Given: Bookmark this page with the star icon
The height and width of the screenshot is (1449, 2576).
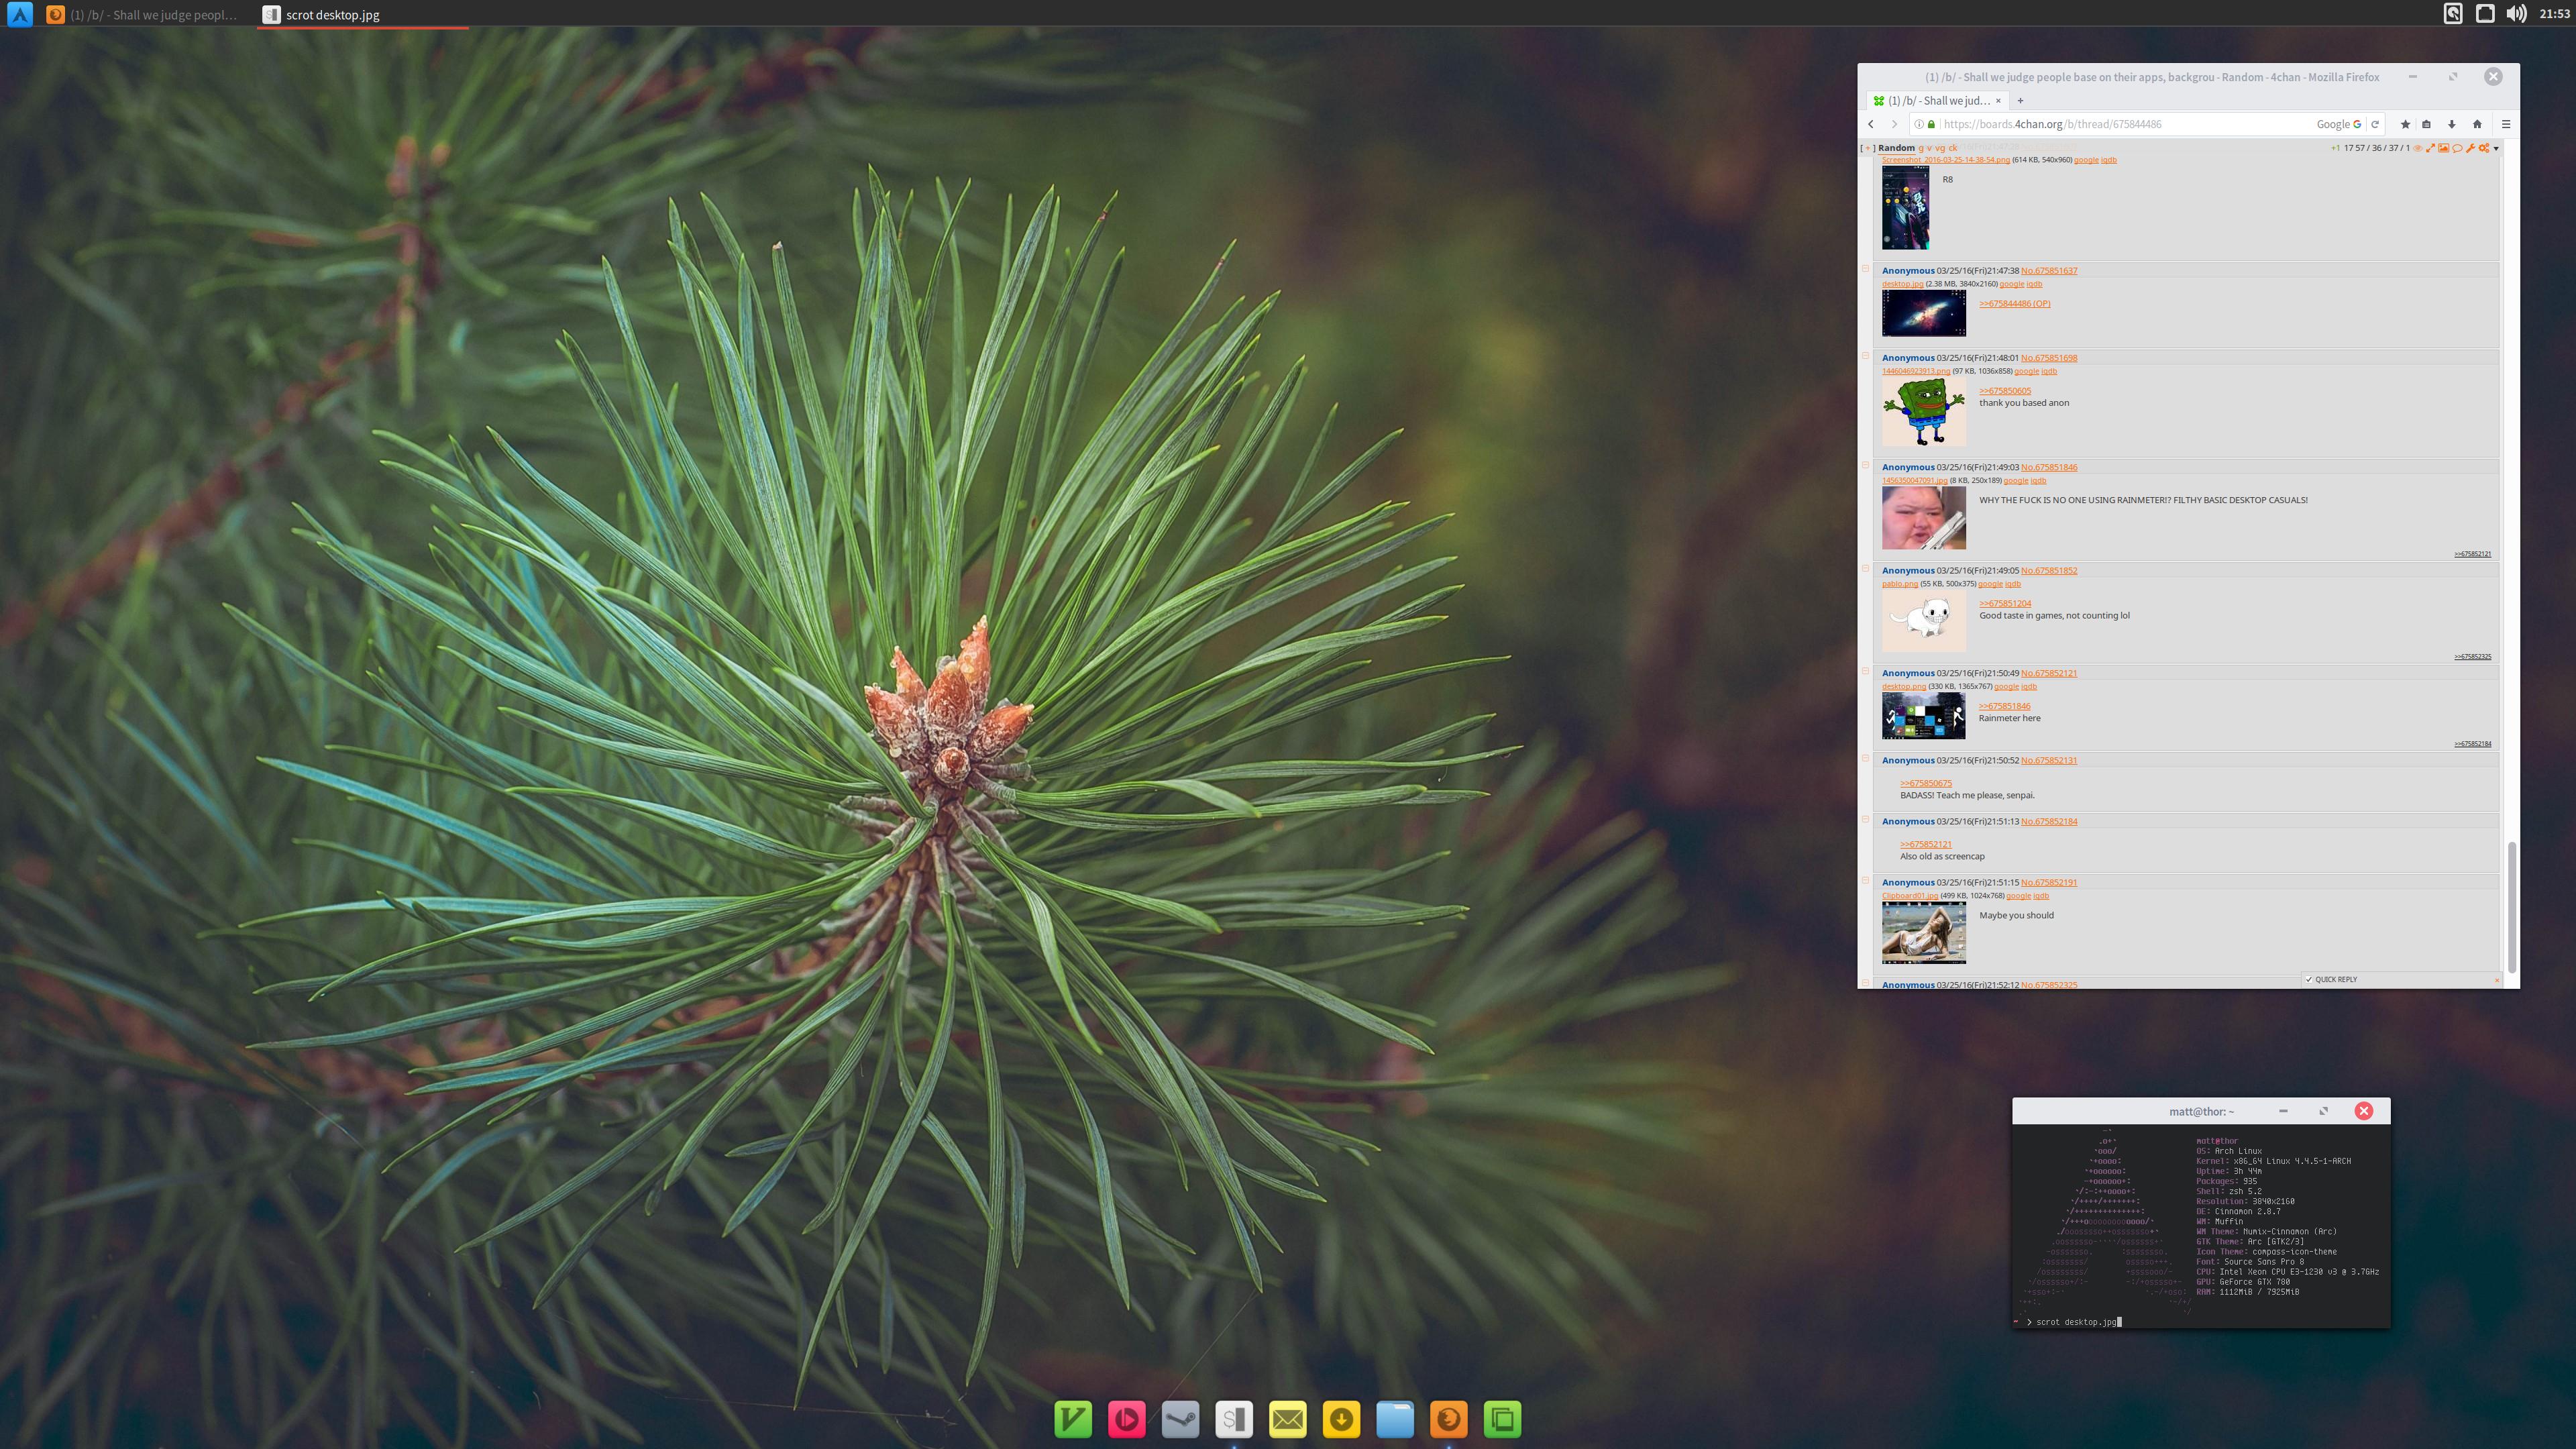Looking at the screenshot, I should coord(2406,124).
